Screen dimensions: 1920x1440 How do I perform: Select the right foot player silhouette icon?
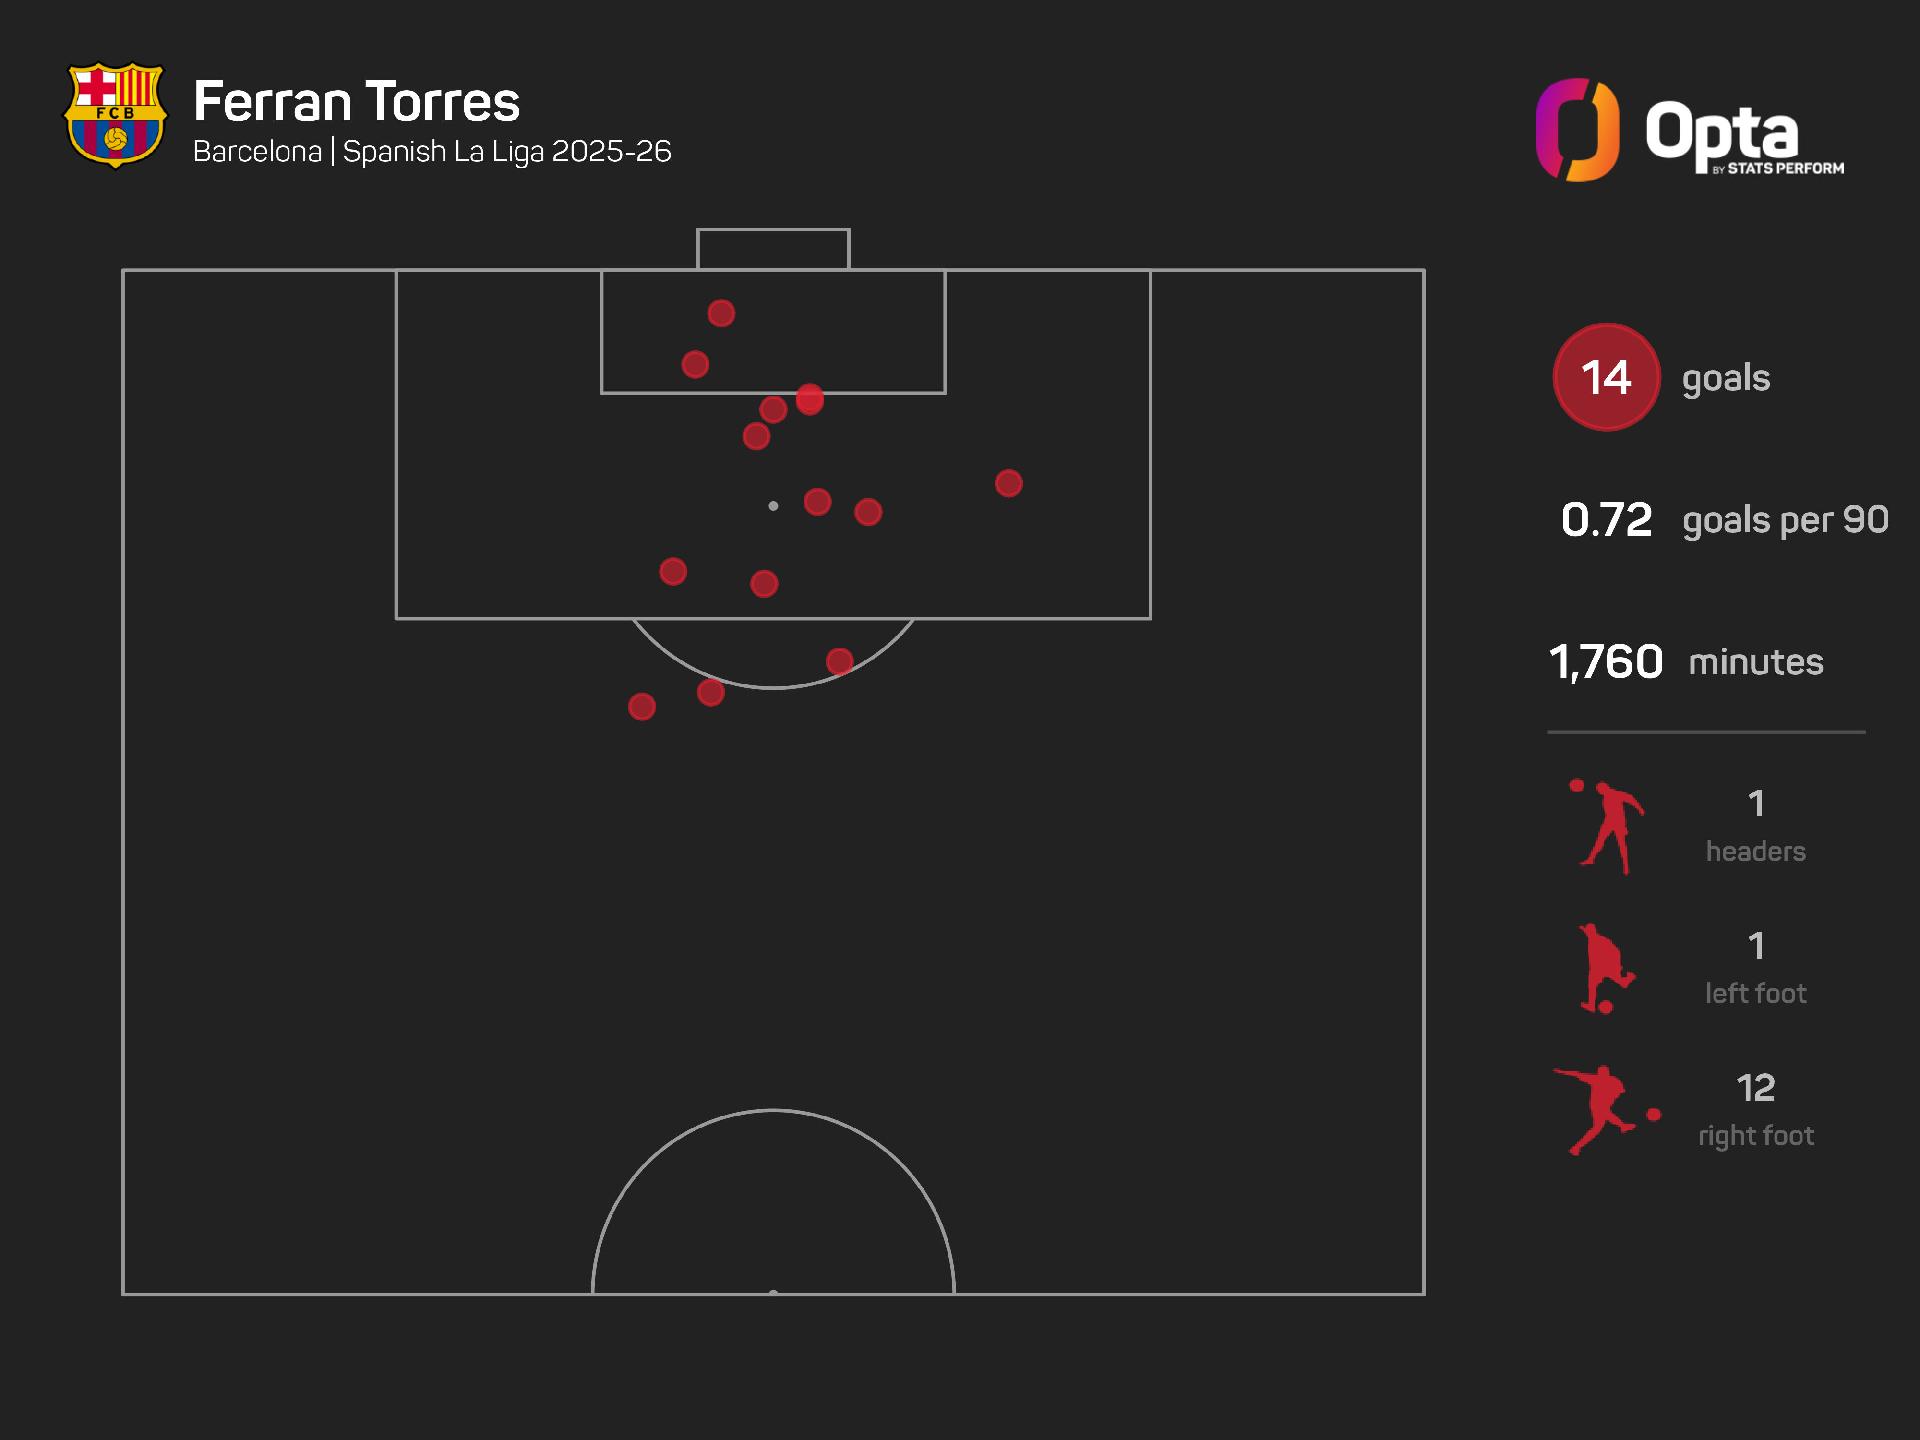pyautogui.click(x=1602, y=1110)
